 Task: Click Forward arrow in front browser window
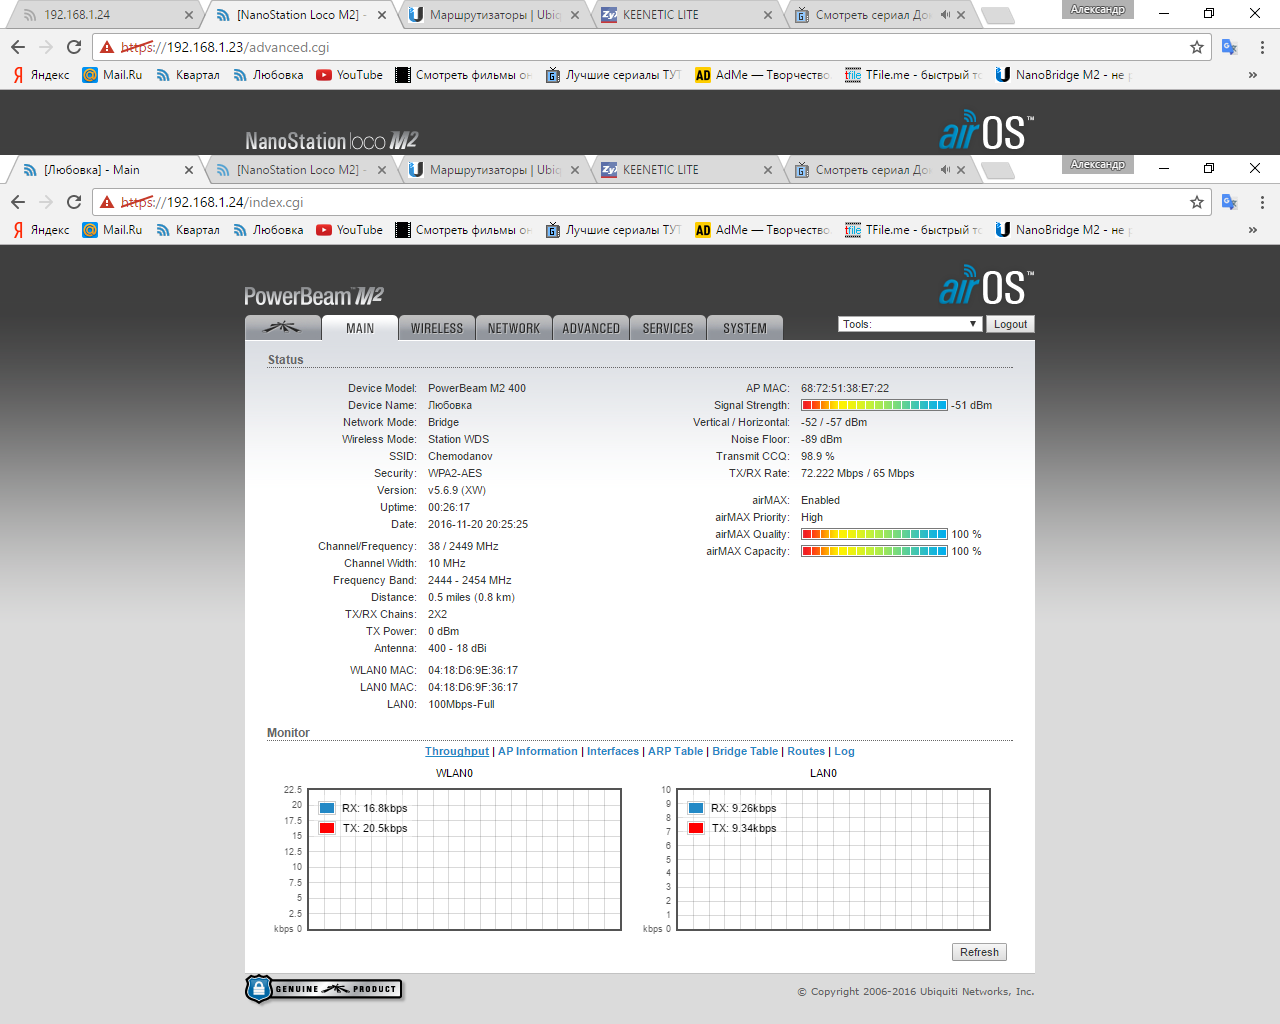[x=46, y=202]
